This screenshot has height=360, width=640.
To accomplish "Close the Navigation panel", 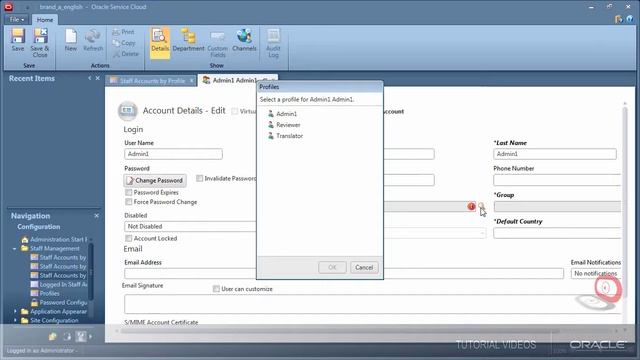I will (x=97, y=216).
